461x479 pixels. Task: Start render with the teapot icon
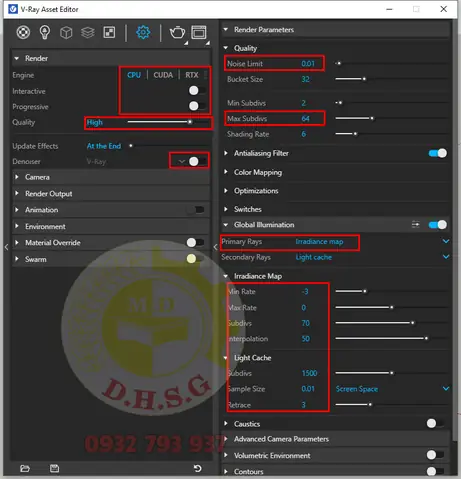(177, 33)
